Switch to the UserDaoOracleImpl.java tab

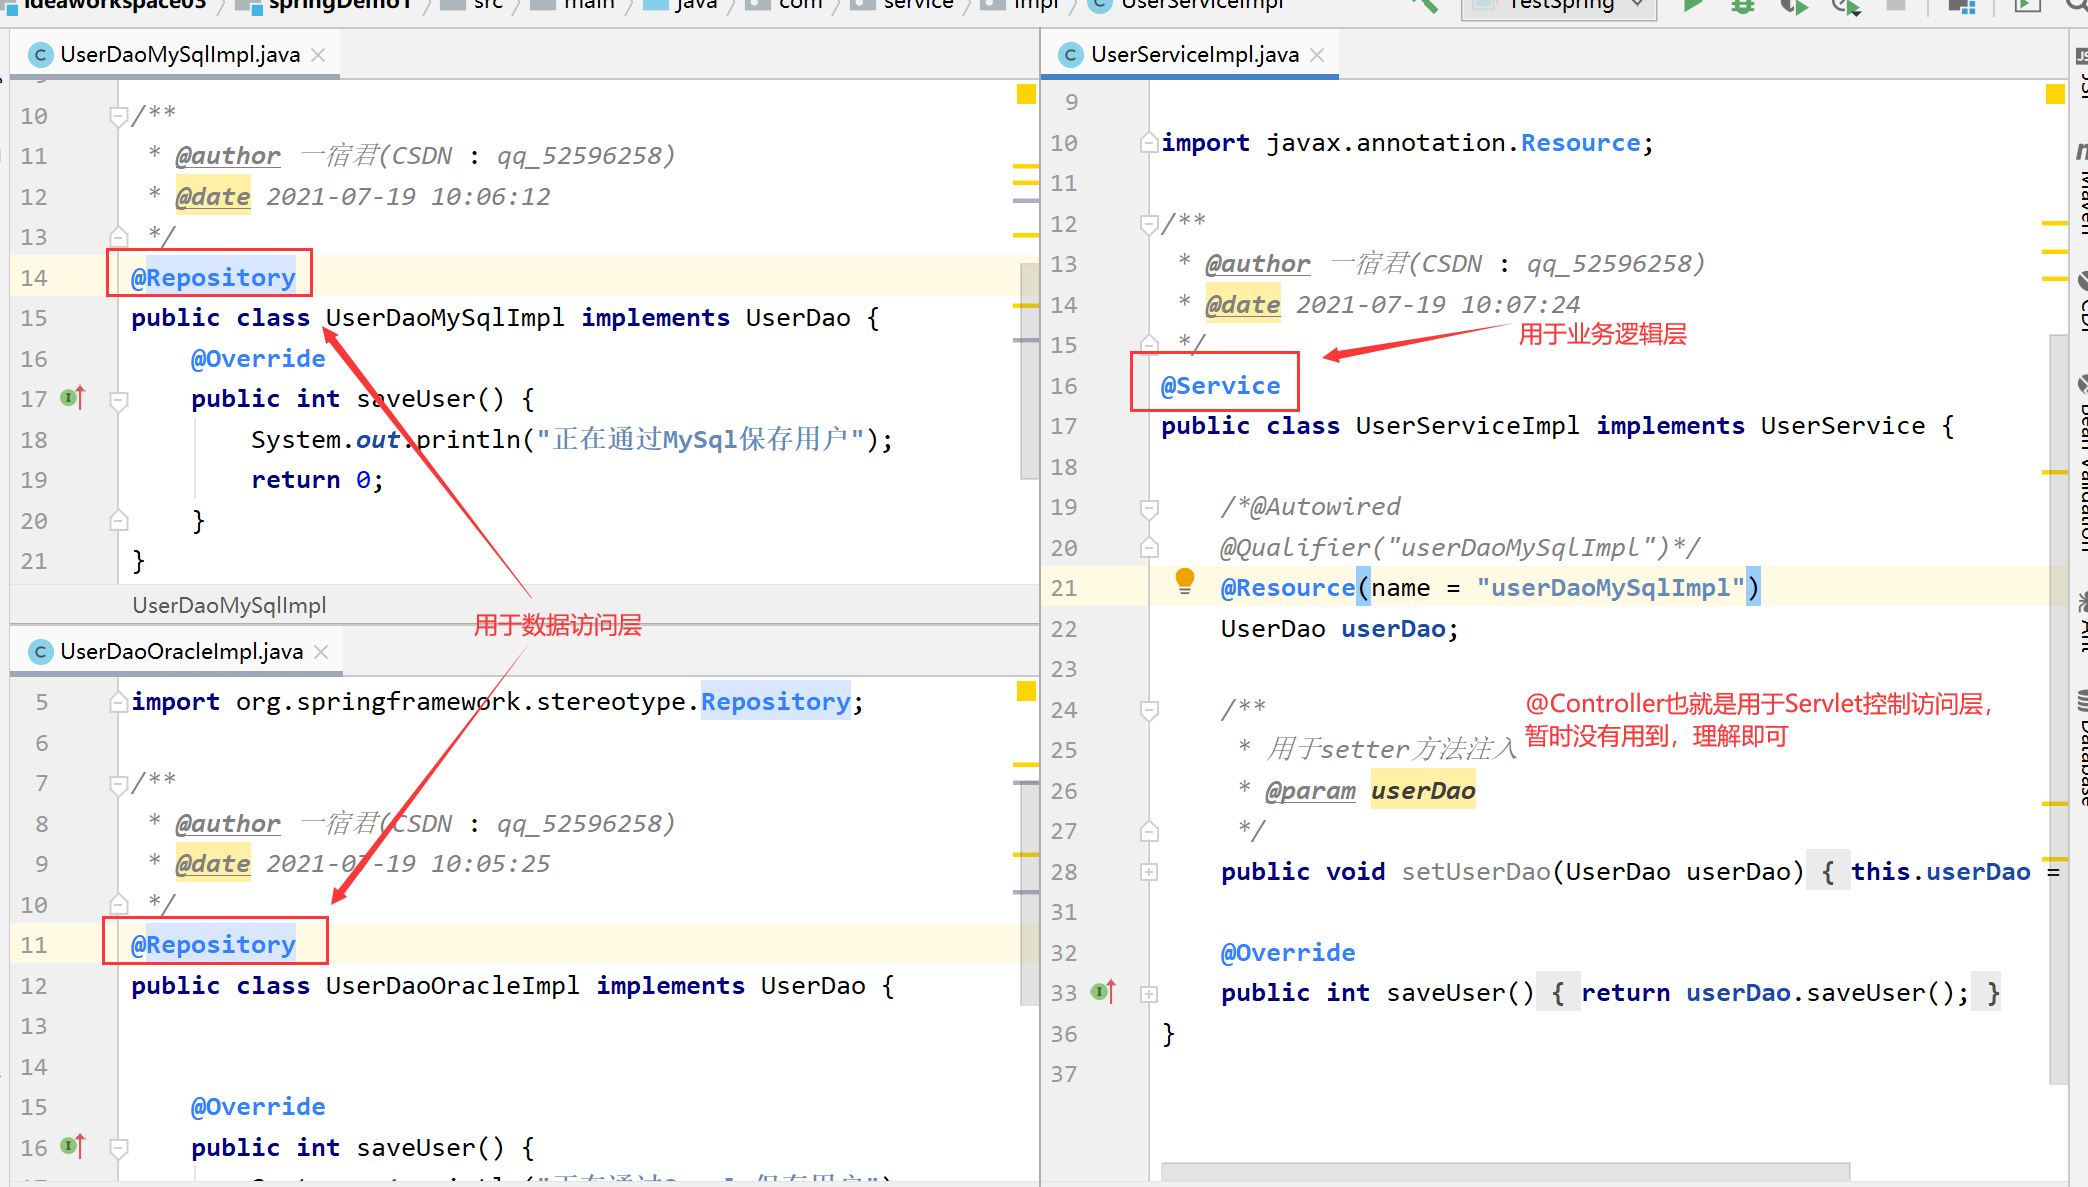tap(180, 651)
